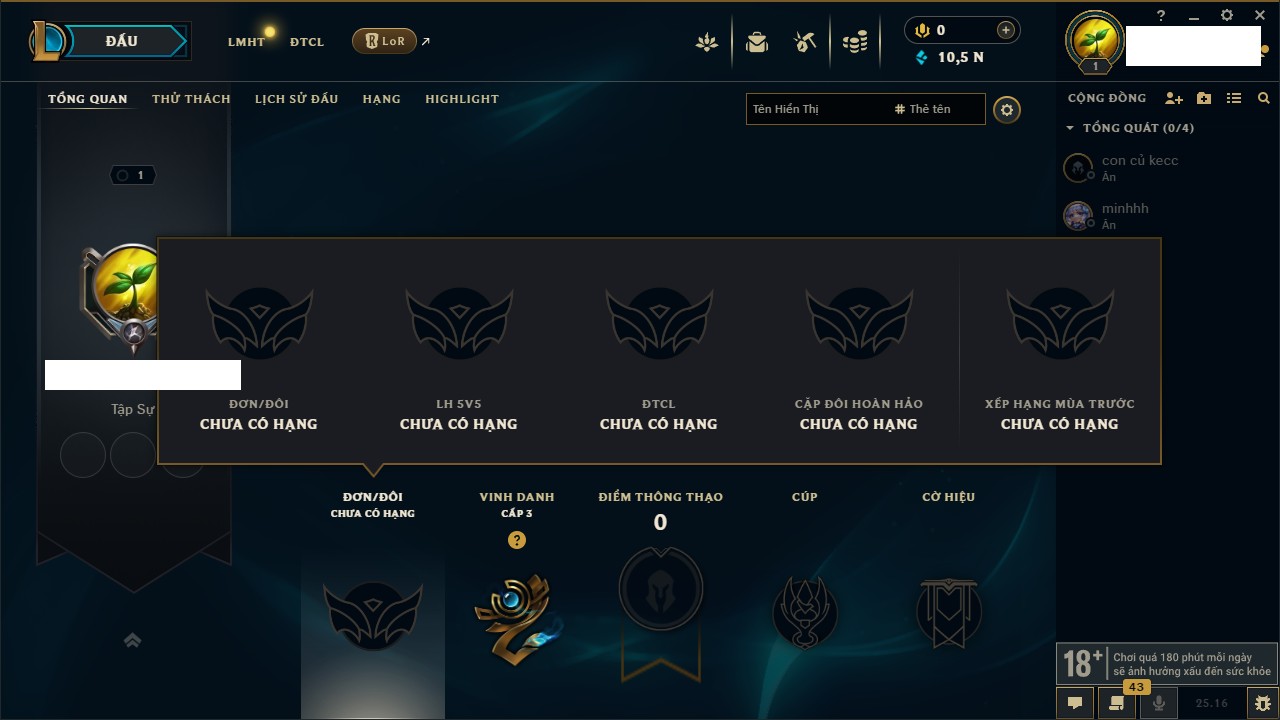
Task: Click the add friend icon
Action: (x=1174, y=98)
